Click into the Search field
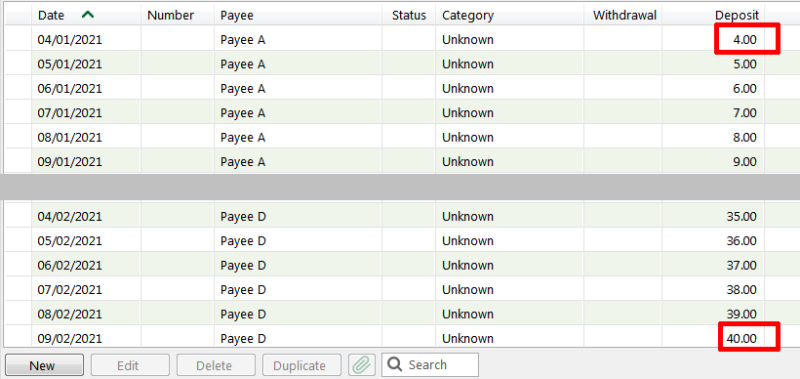 coord(430,365)
